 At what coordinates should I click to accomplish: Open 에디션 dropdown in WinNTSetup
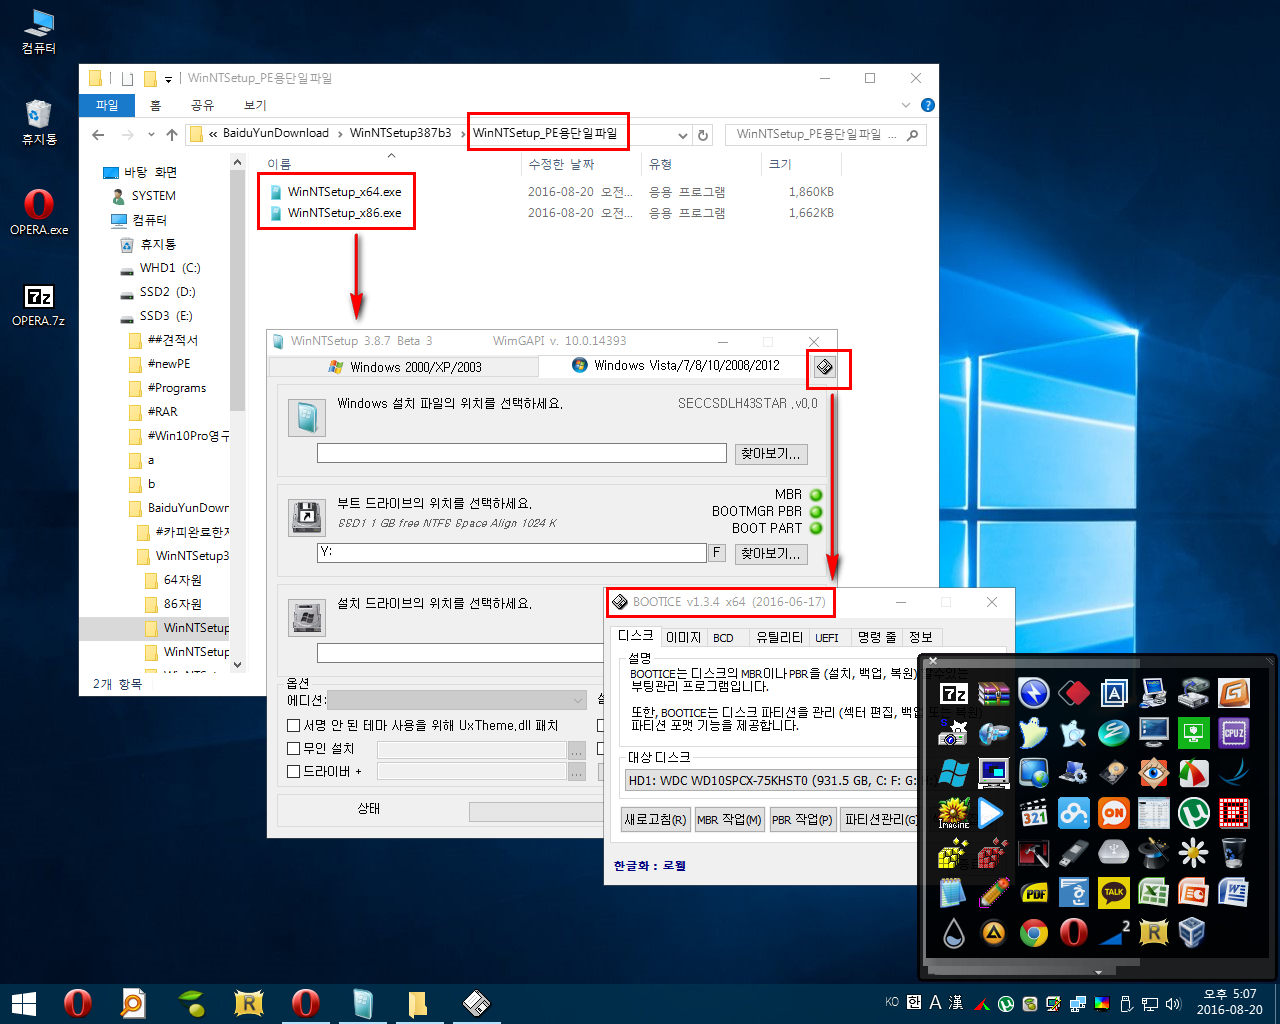click(457, 700)
